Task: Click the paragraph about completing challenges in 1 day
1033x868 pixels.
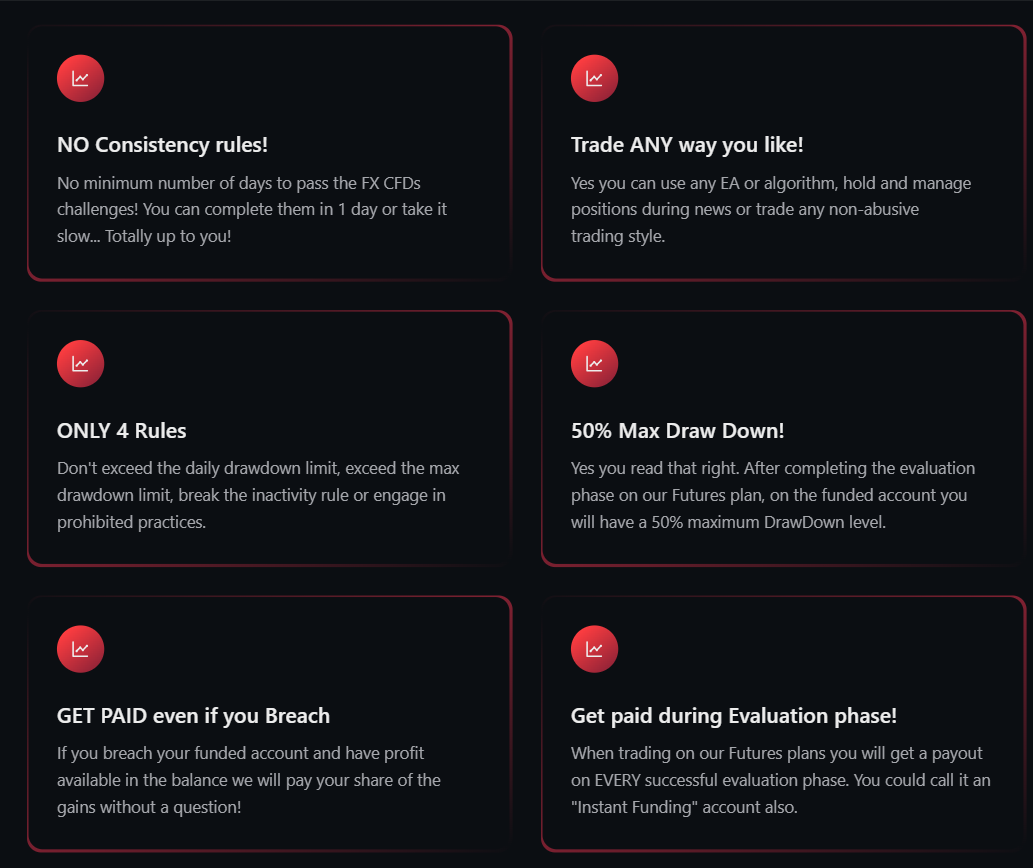Action: 251,209
